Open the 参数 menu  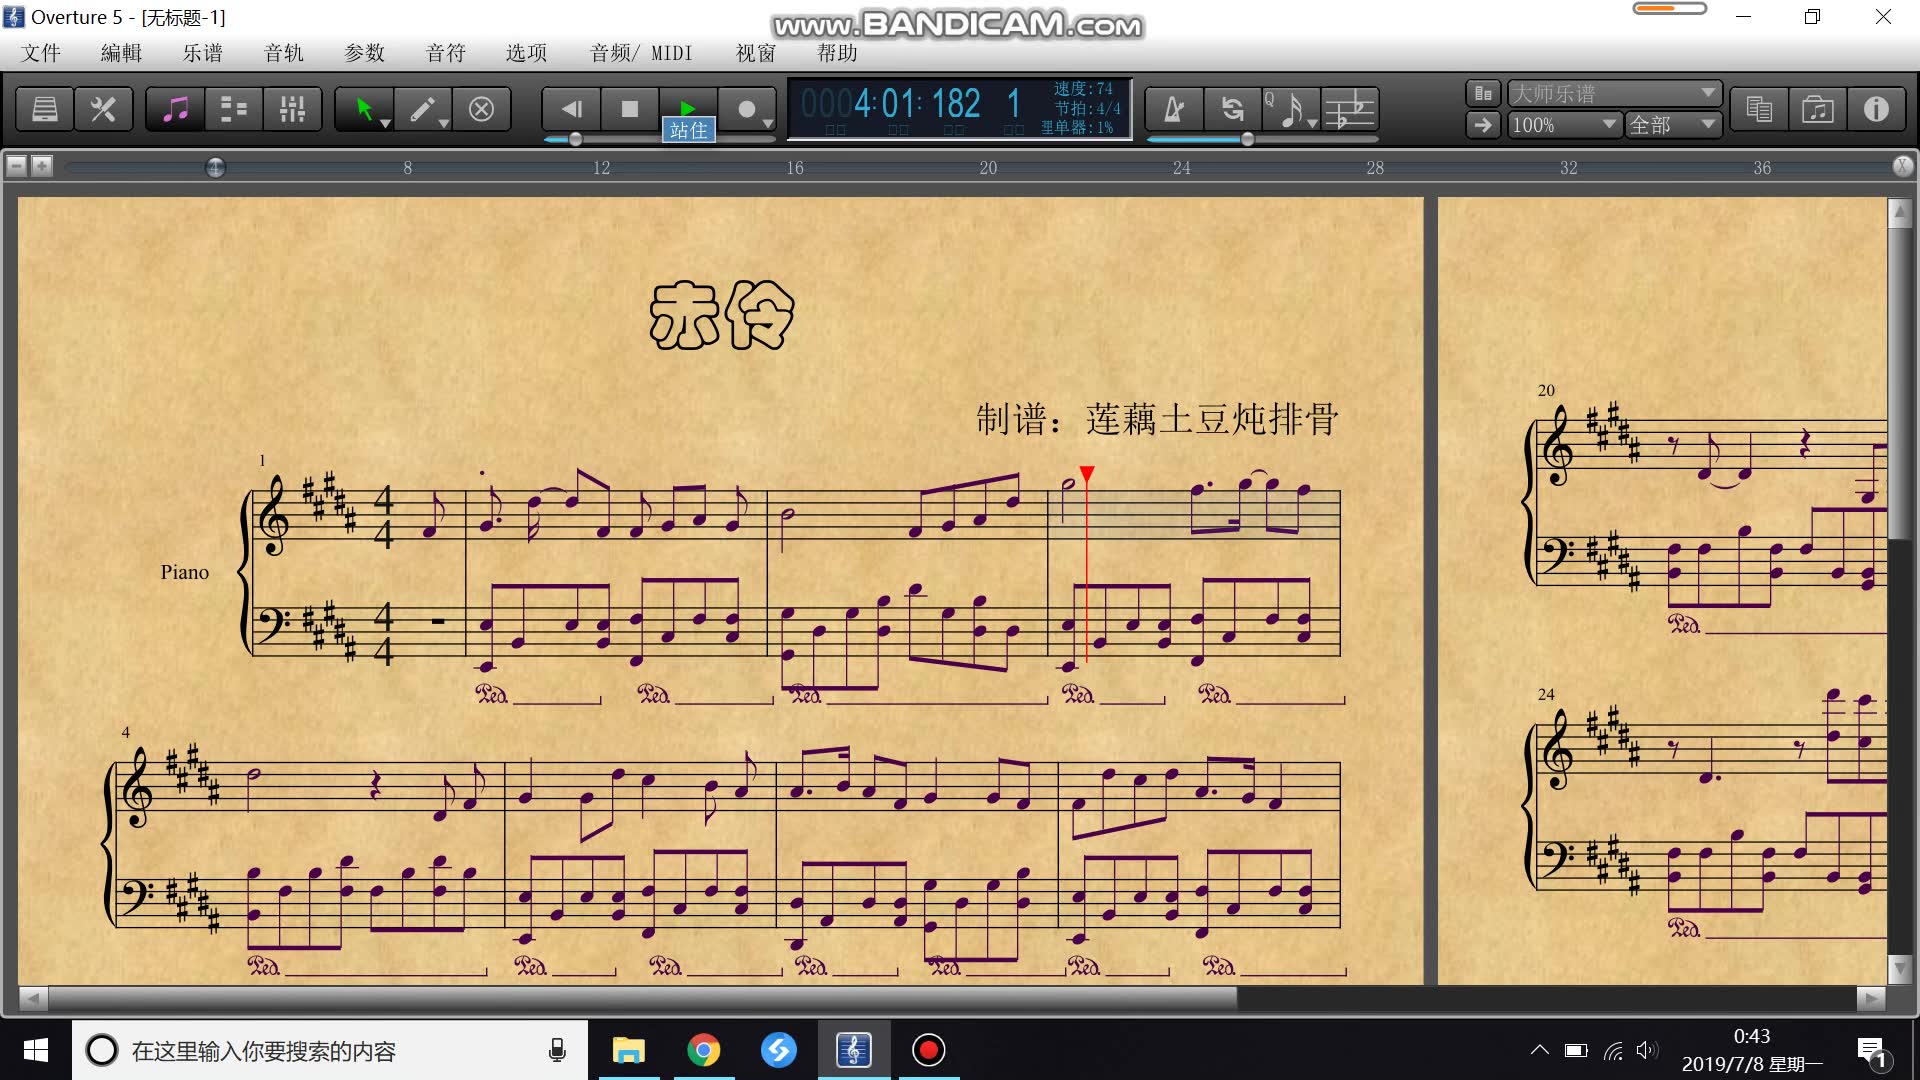[x=365, y=53]
